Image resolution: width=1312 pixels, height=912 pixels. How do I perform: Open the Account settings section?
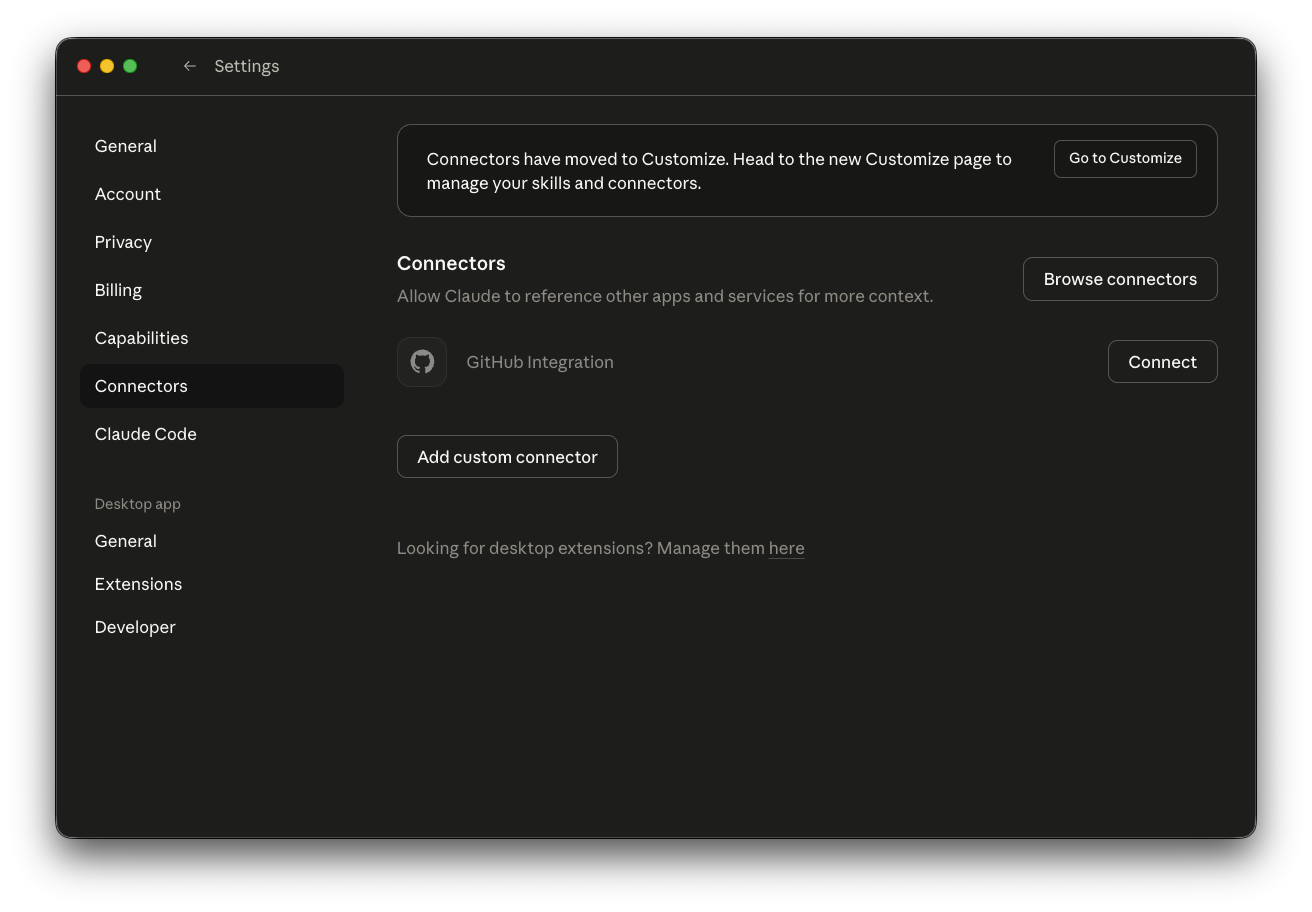tap(212, 194)
